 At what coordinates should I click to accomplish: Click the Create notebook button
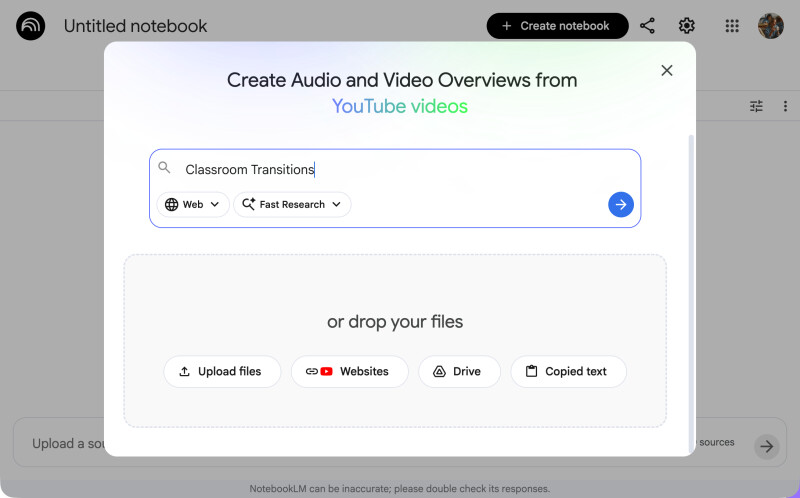[557, 26]
